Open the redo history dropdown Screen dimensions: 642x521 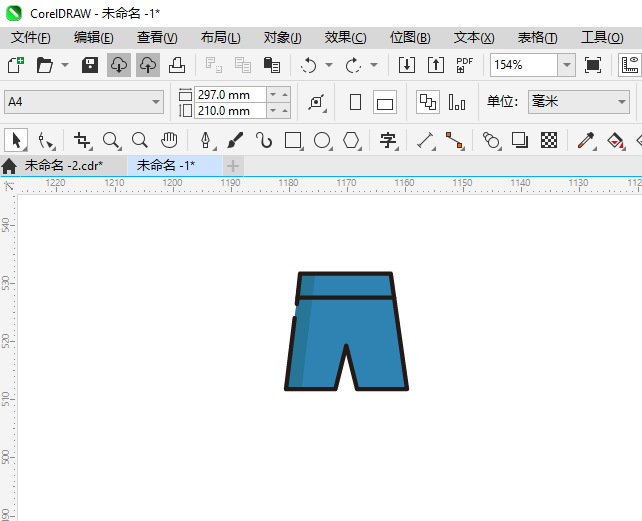[x=373, y=65]
